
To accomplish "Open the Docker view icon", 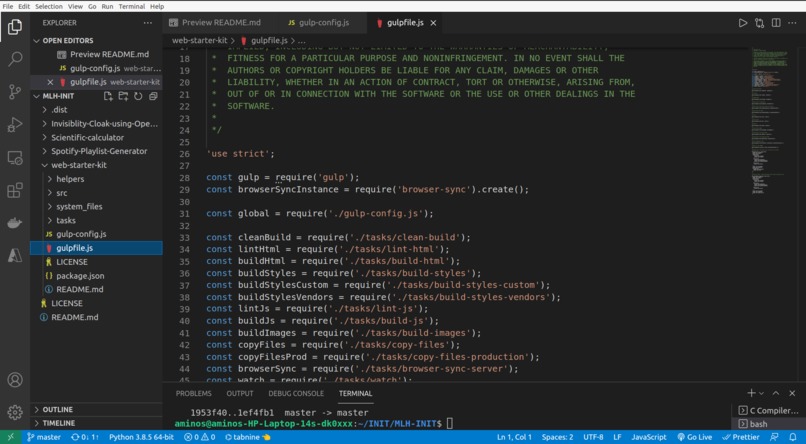I will pyautogui.click(x=15, y=223).
